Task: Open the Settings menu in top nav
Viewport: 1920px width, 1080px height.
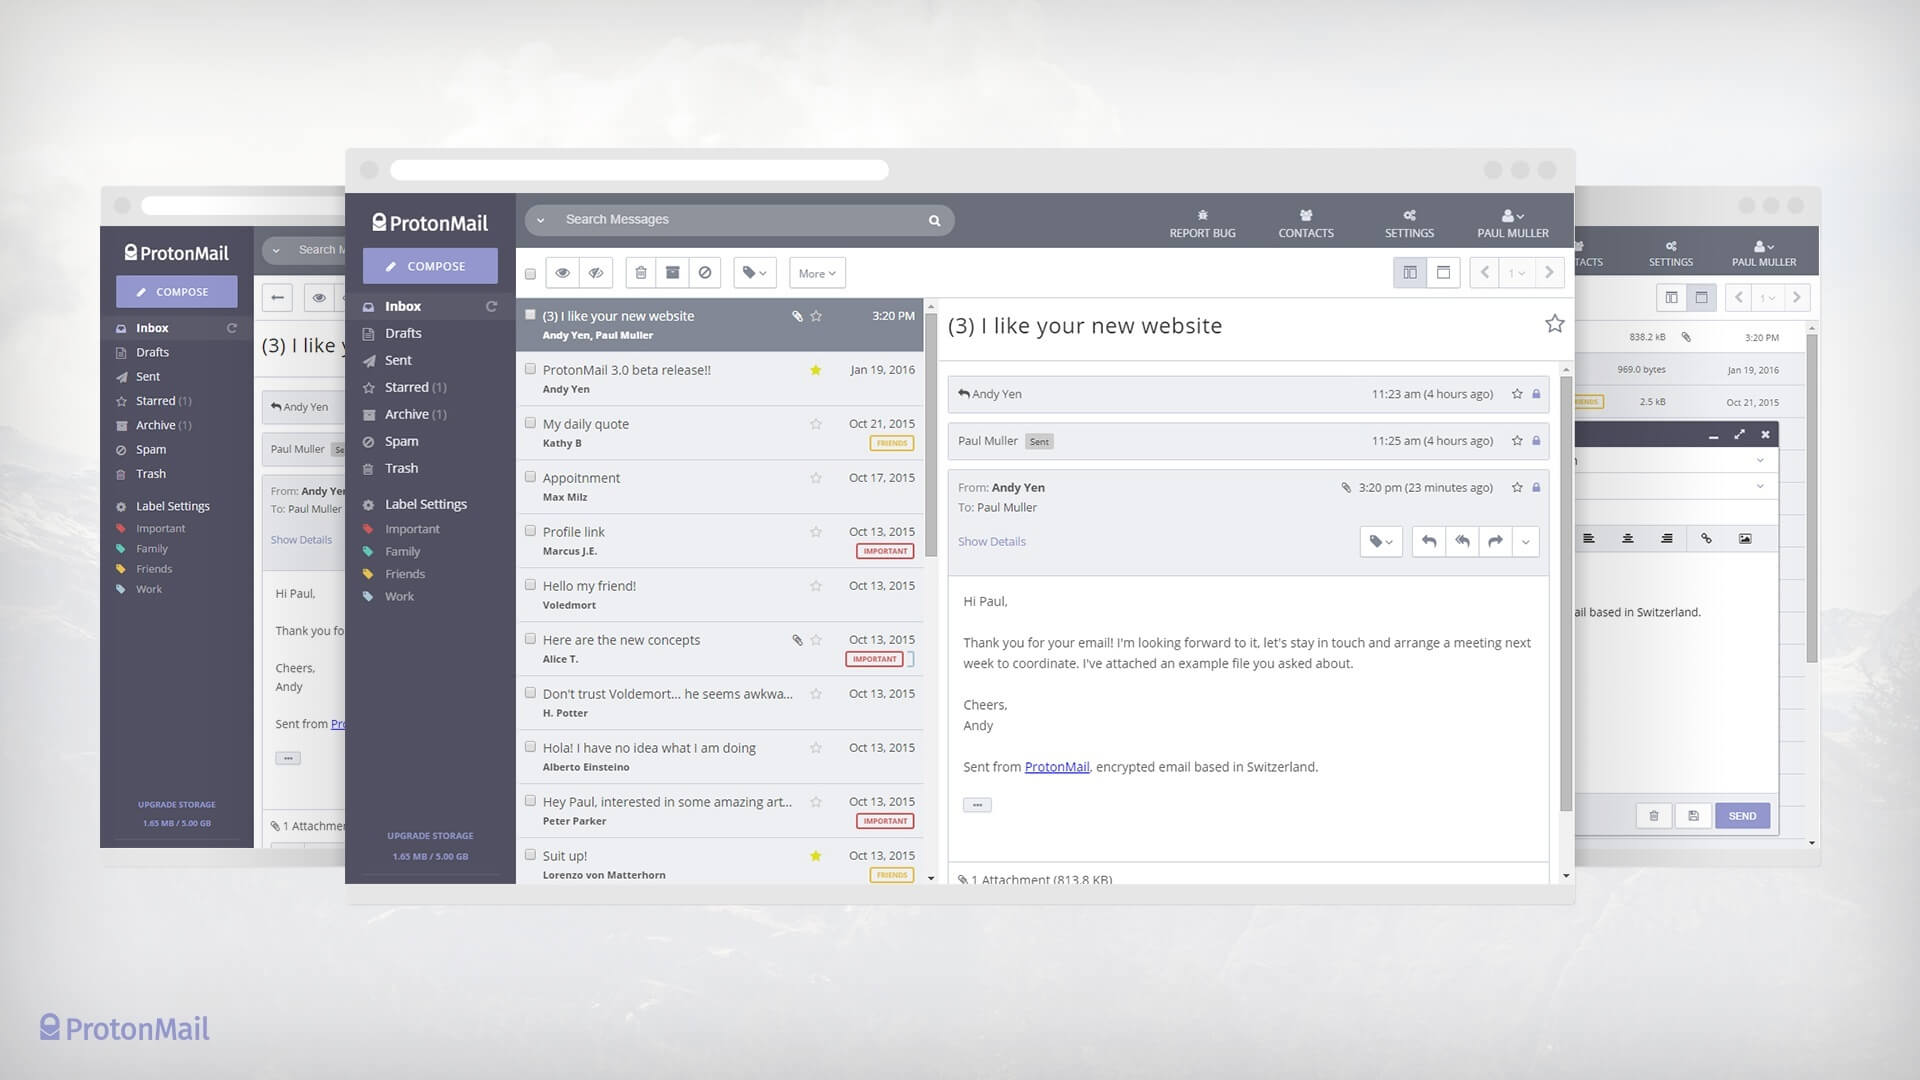Action: click(1408, 222)
